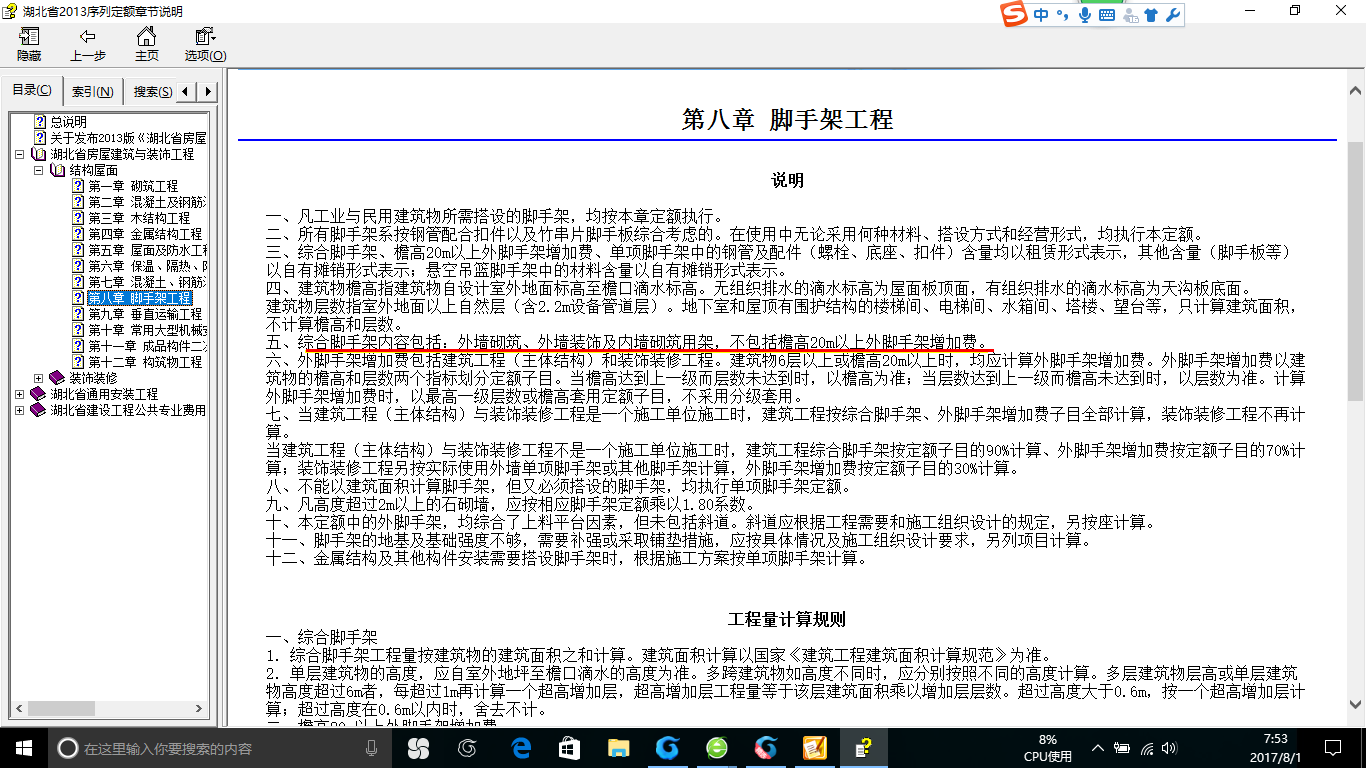This screenshot has height=768, width=1366.
Task: Click the help viewer taskbar icon
Action: point(863,748)
